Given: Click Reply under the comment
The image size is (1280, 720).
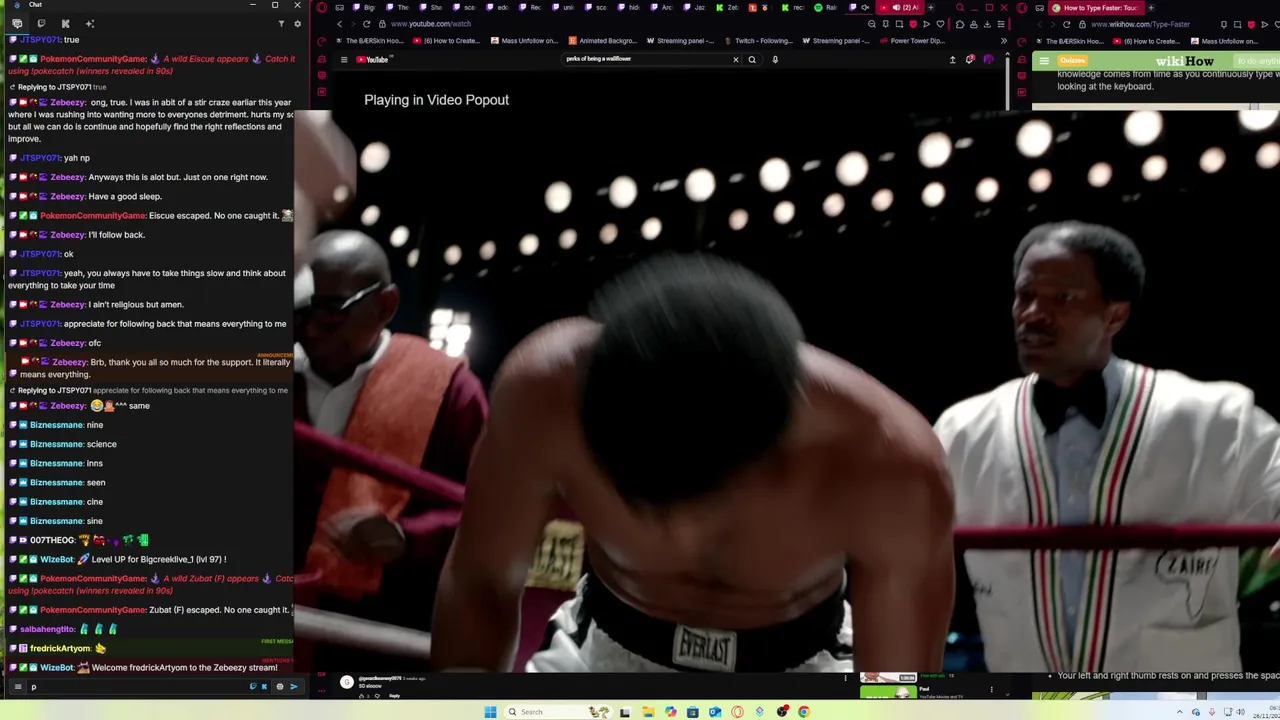Looking at the screenshot, I should click(x=395, y=695).
